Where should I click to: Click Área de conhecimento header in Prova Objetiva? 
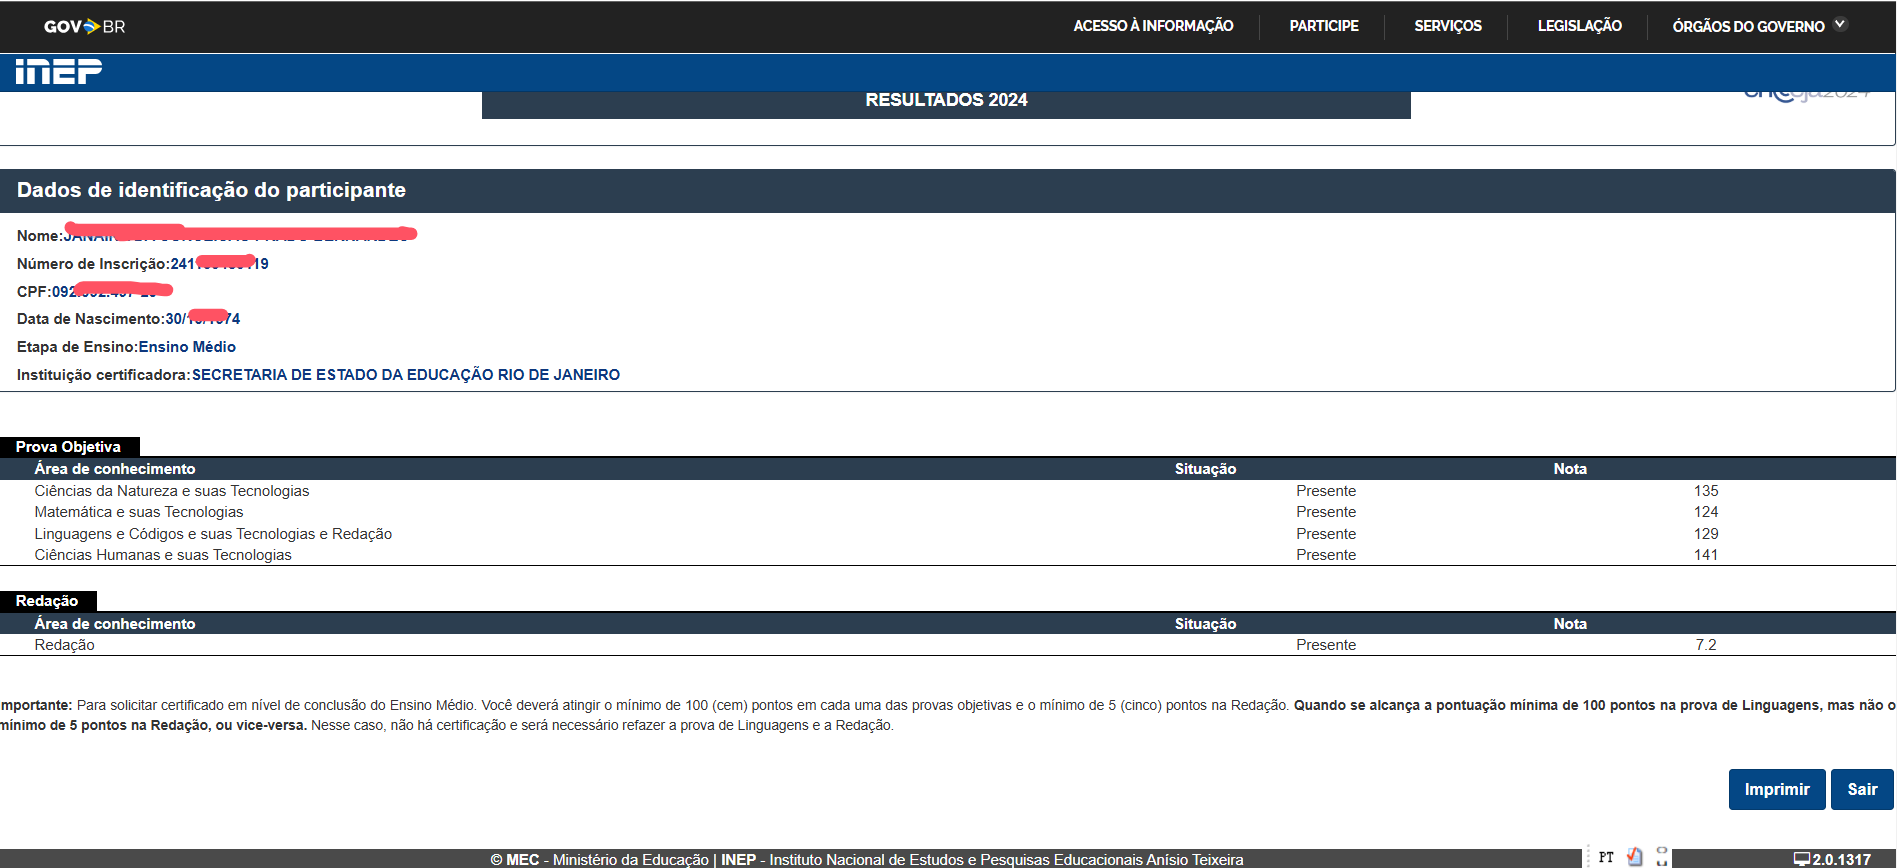(x=115, y=469)
